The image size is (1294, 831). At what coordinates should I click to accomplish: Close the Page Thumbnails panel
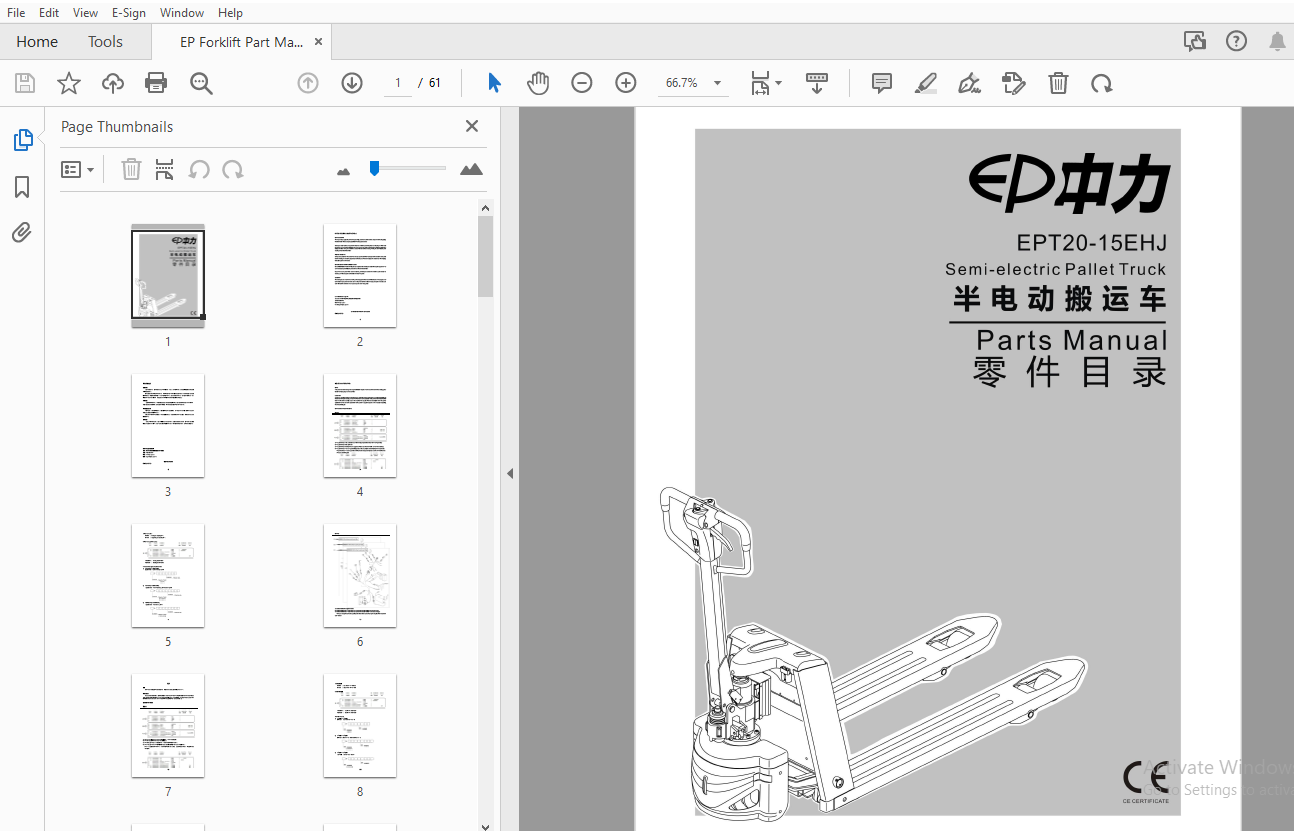coord(472,126)
